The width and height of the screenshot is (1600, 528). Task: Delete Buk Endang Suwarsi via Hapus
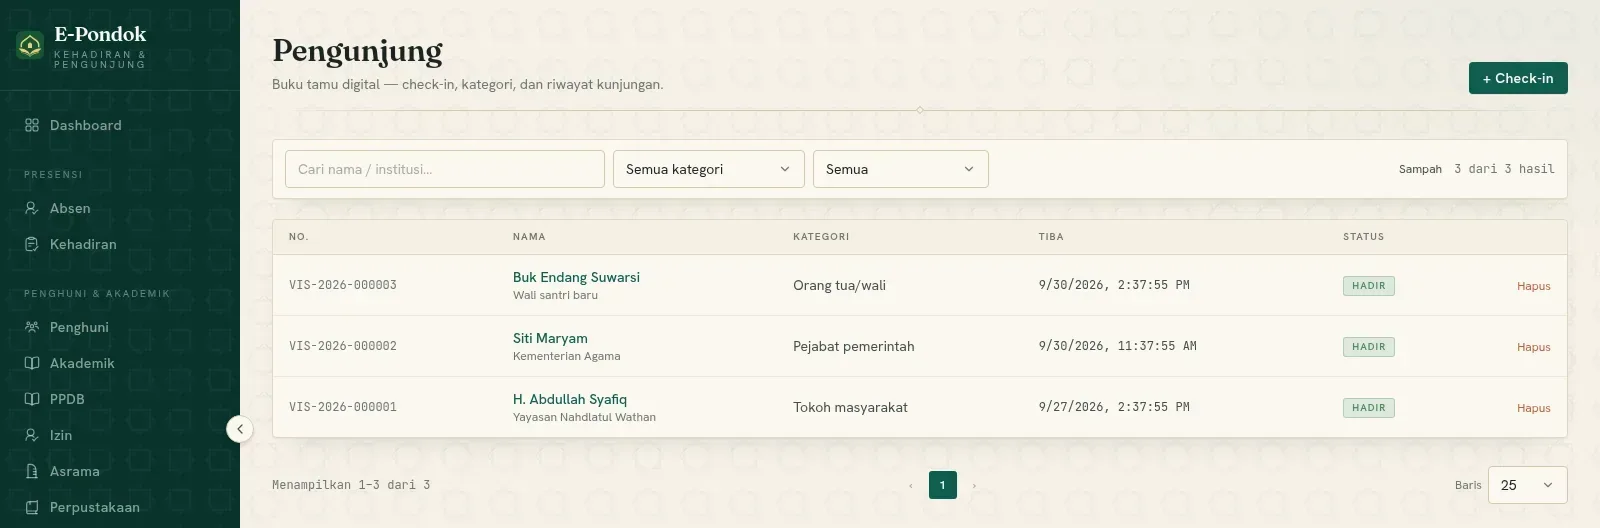coord(1533,286)
